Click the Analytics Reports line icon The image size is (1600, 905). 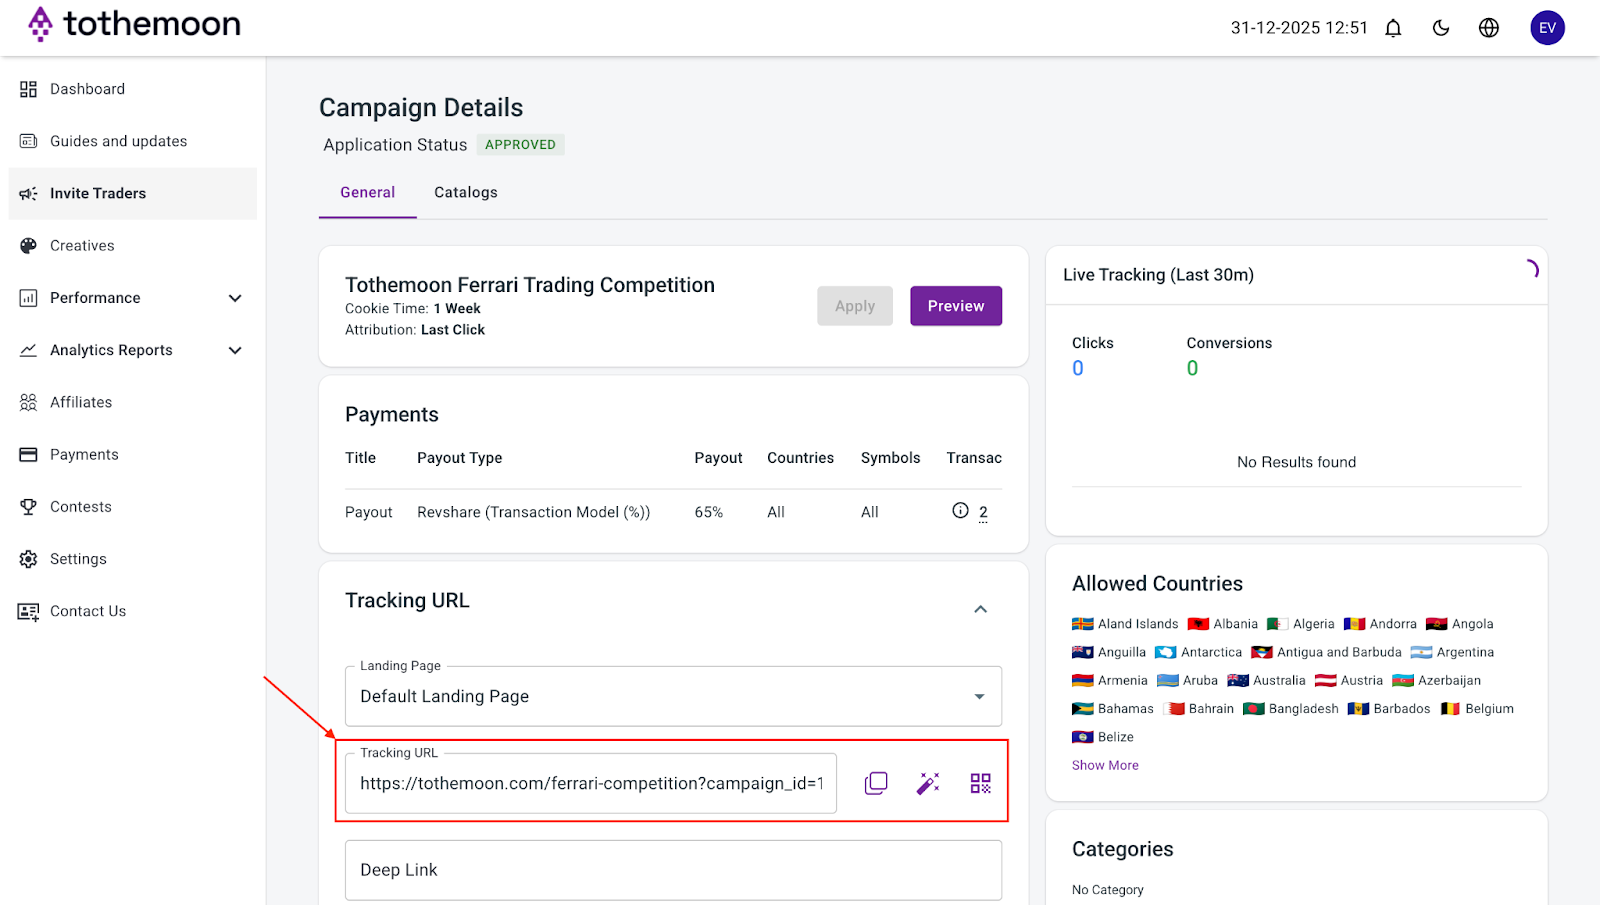tap(28, 350)
